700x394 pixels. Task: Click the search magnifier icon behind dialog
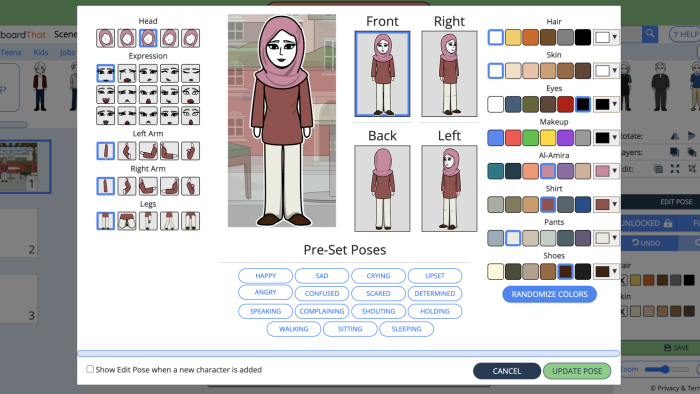(x=650, y=34)
